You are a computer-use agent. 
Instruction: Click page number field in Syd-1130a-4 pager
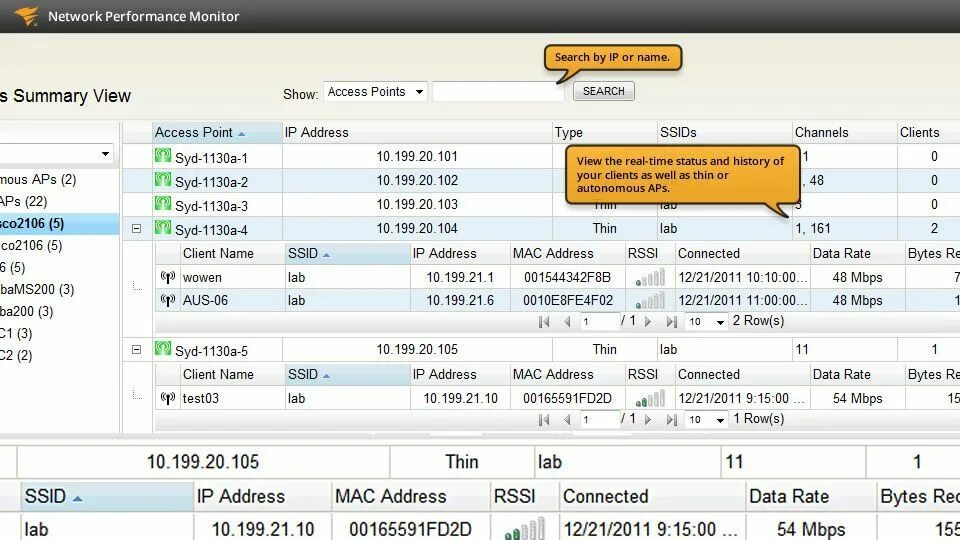pyautogui.click(x=599, y=321)
